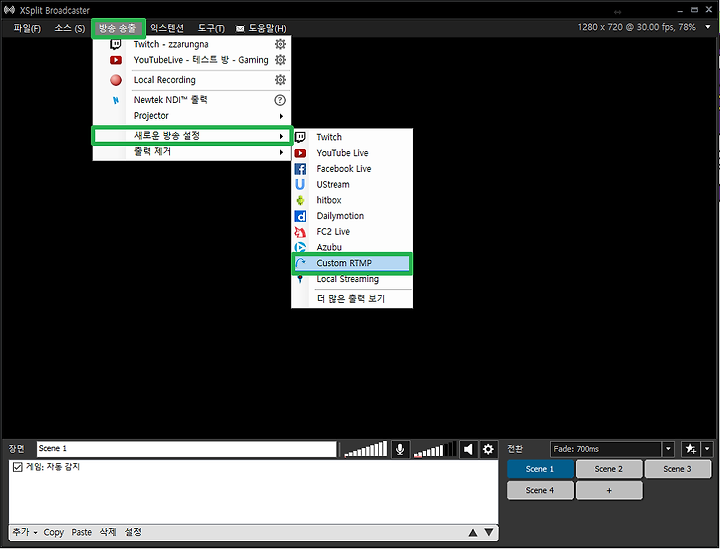Screen dimensions: 720x549
Task: Choose 더 많은 출력 보기
Action: tap(352, 299)
